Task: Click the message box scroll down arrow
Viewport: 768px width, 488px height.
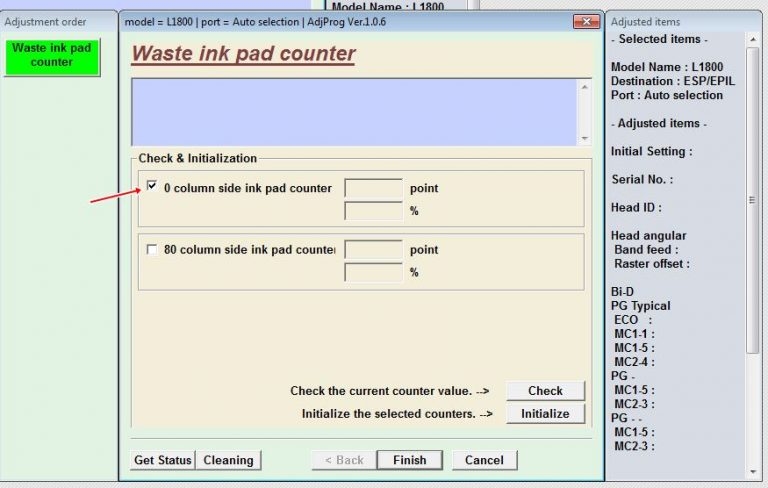Action: coord(585,139)
